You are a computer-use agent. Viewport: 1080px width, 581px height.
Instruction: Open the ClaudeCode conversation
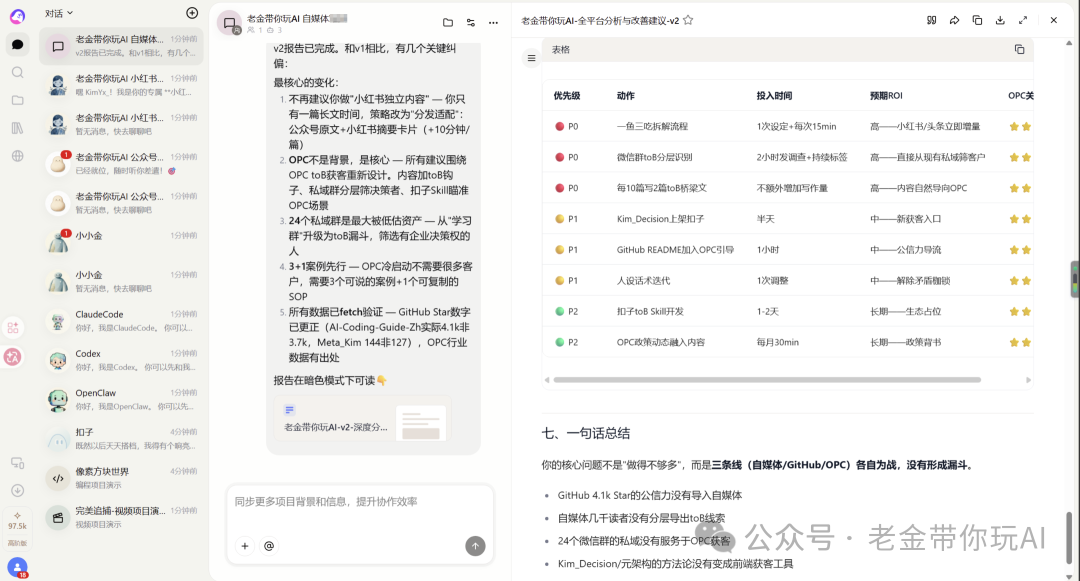121,321
